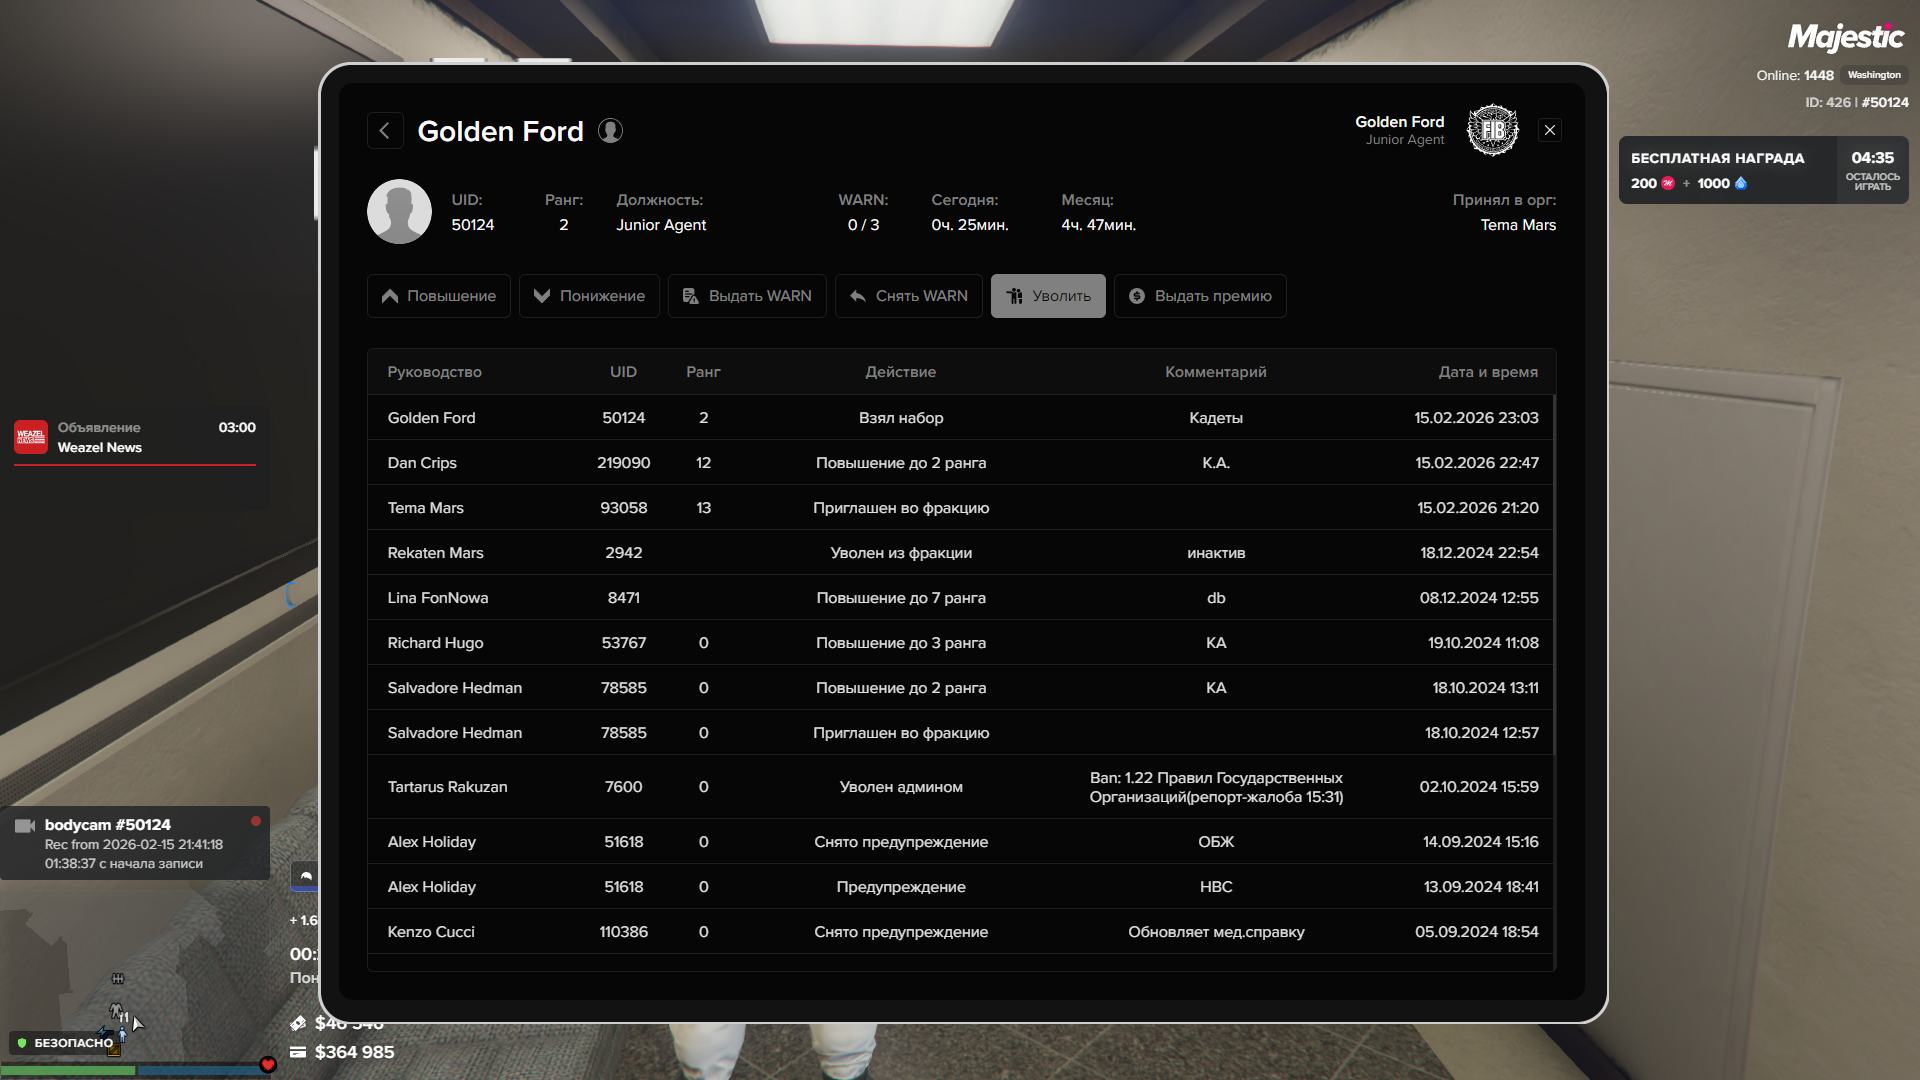Click the Weazel News announcement icon
The height and width of the screenshot is (1080, 1920).
pos(31,437)
